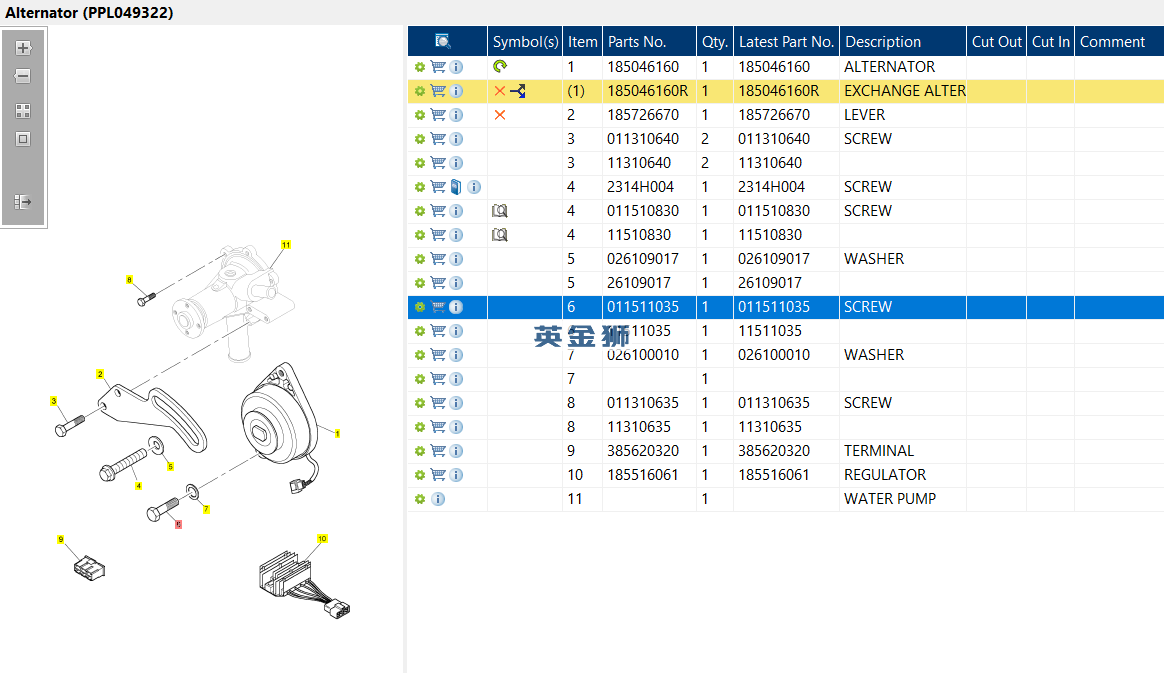
Task: Select callout 10 on the regulator diagram
Action: (x=322, y=539)
